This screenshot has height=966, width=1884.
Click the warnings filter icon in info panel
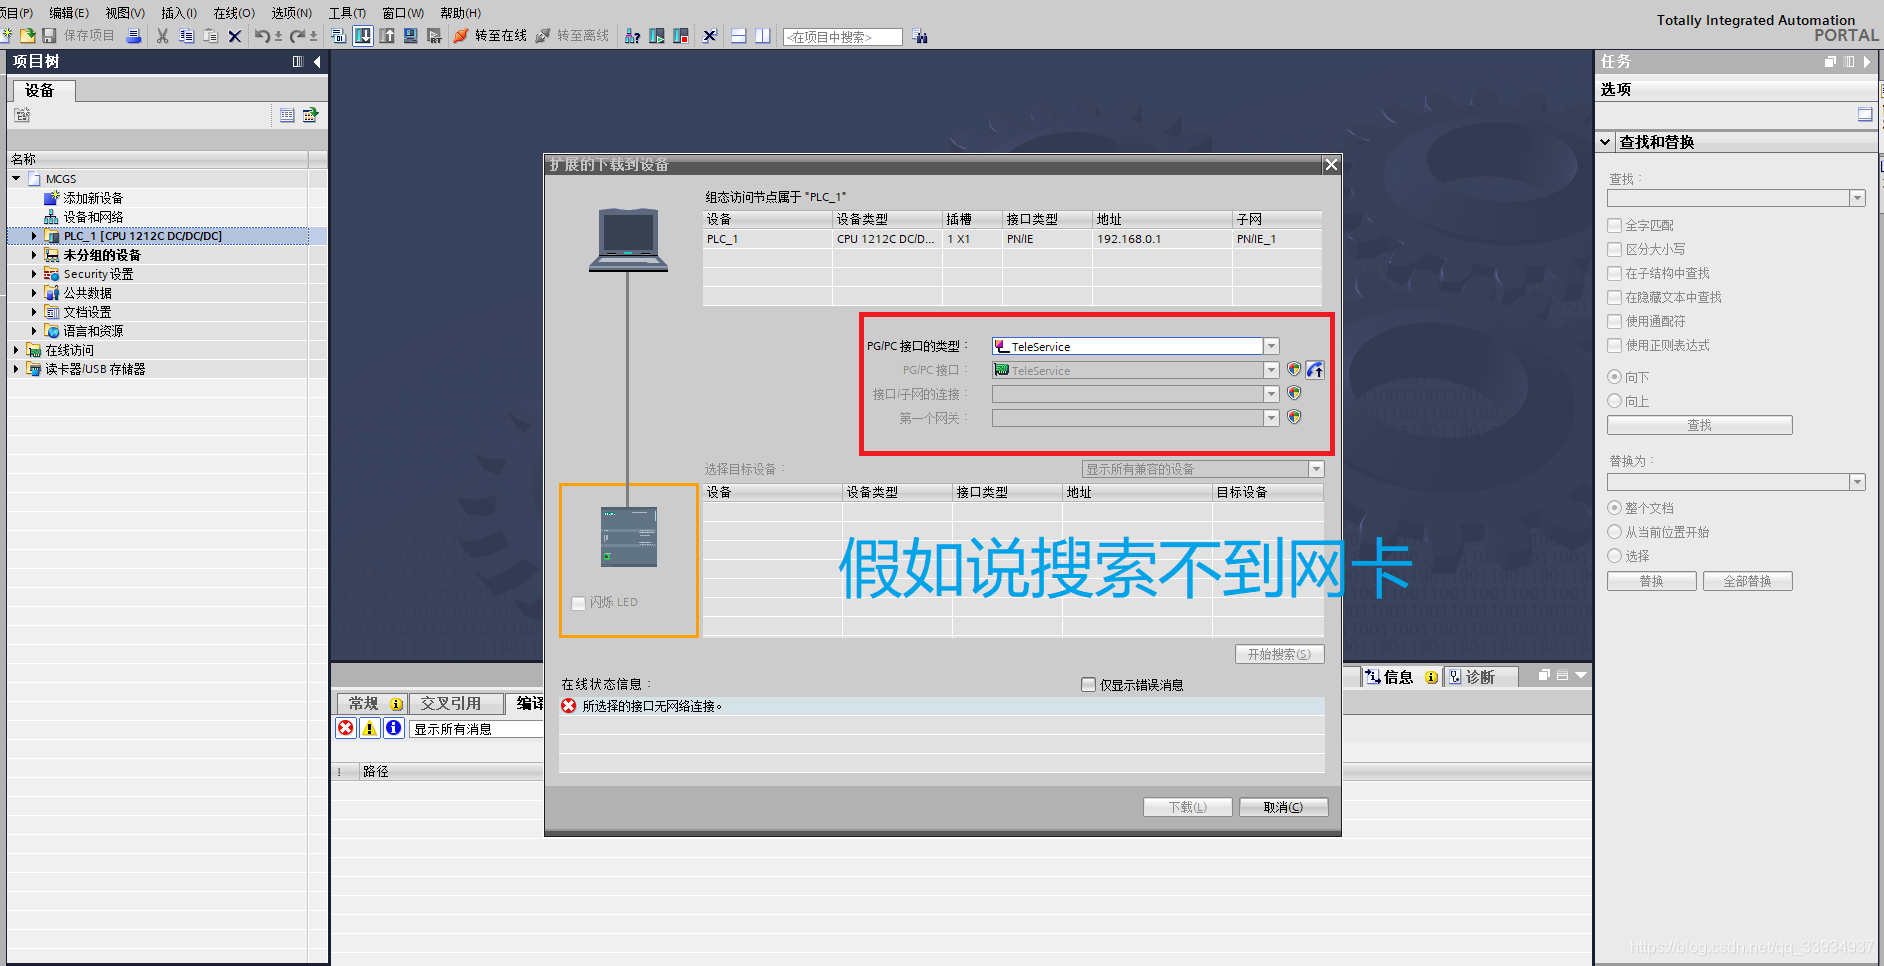coord(370,728)
